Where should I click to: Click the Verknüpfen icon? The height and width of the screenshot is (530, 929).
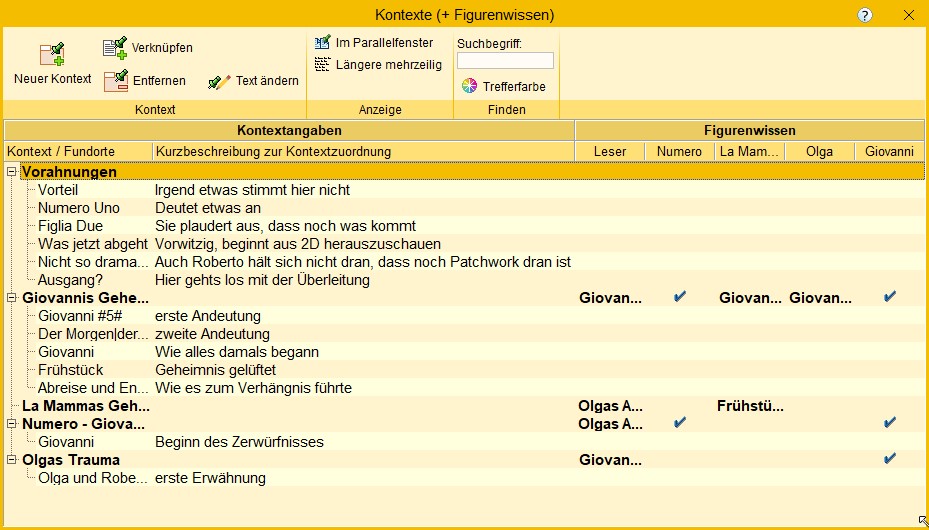(x=115, y=48)
